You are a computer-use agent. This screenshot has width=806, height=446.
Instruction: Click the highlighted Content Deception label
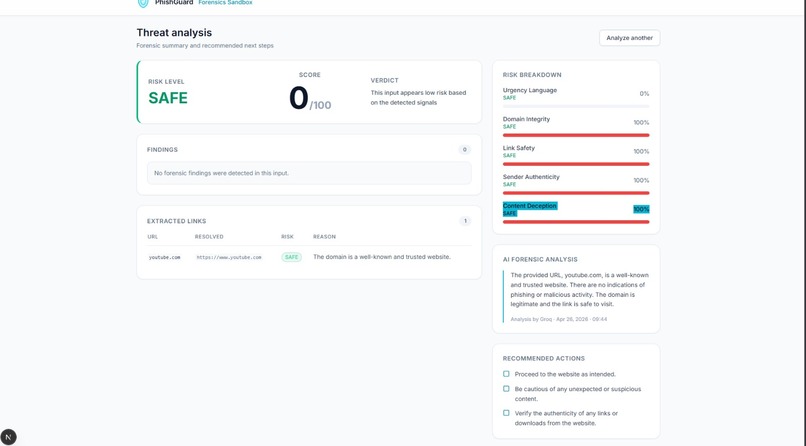529,206
